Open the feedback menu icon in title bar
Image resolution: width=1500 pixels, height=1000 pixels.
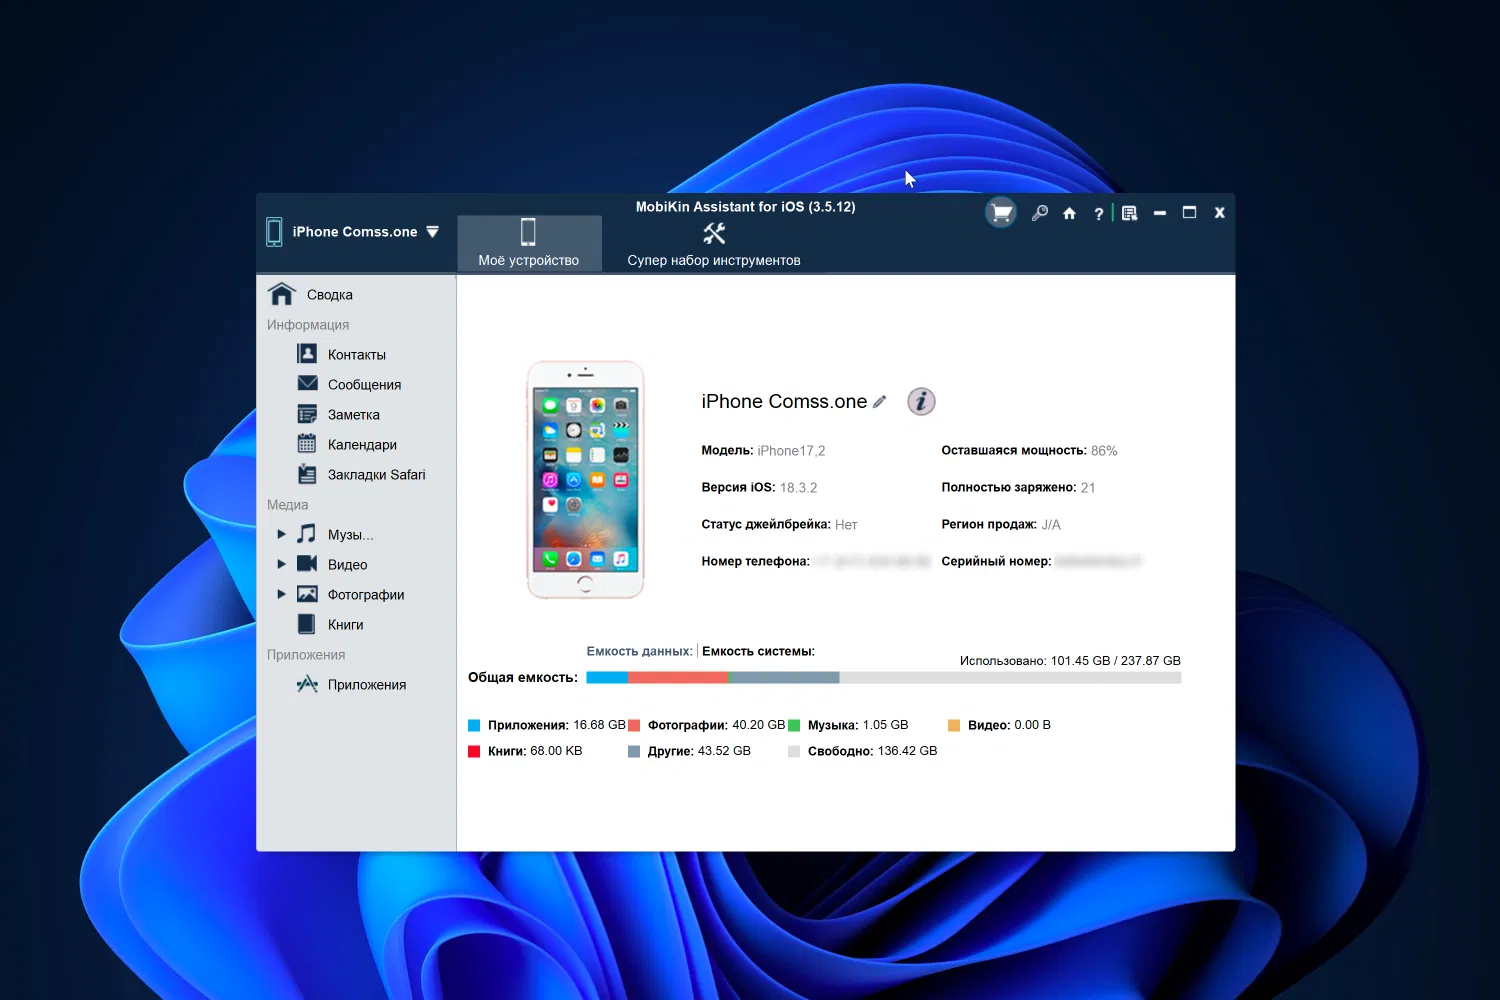[1129, 213]
